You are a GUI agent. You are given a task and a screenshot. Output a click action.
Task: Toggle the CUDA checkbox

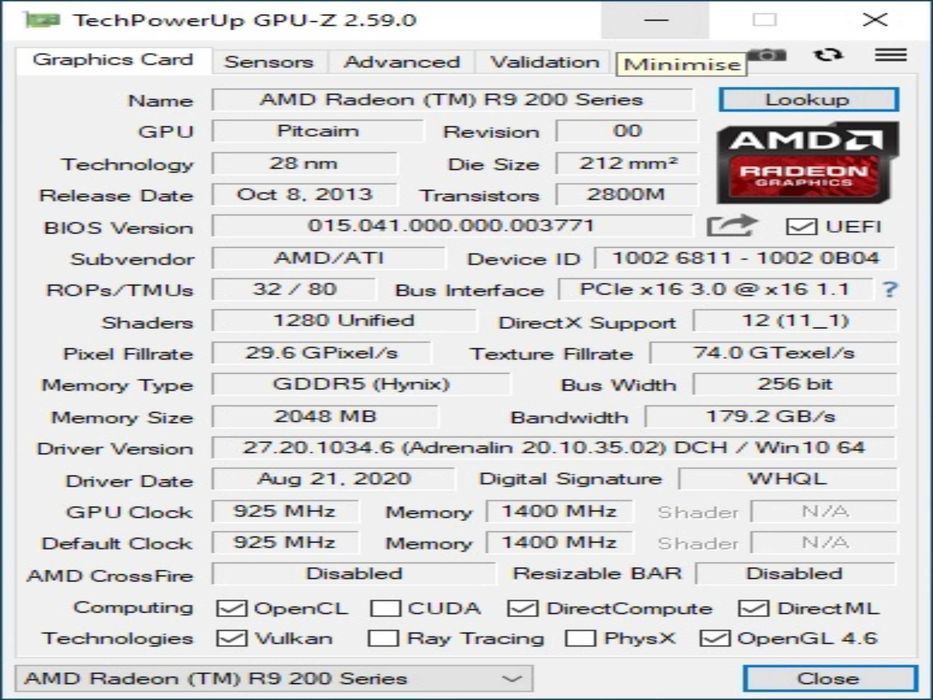pyautogui.click(x=385, y=608)
